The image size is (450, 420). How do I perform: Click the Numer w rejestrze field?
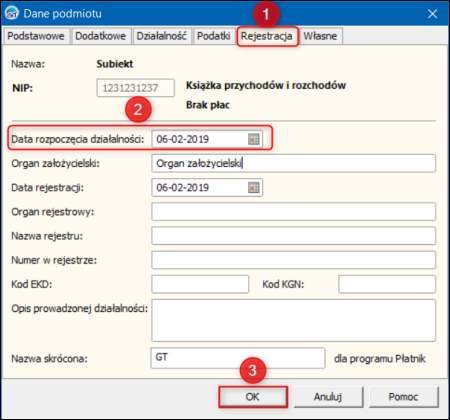(293, 260)
